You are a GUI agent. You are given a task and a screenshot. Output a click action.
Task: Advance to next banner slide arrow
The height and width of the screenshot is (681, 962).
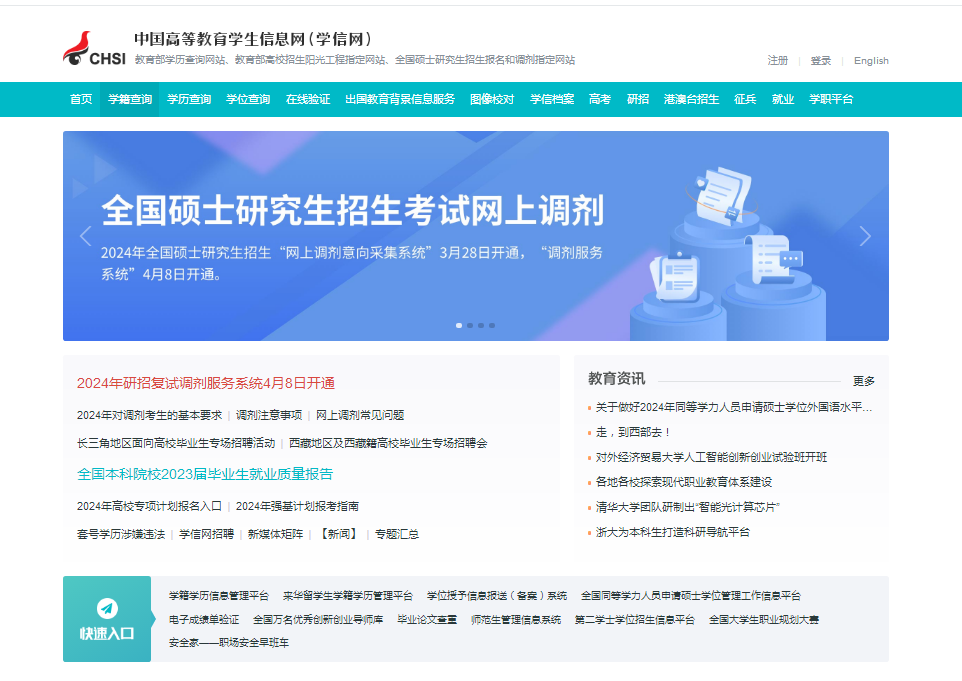865,236
